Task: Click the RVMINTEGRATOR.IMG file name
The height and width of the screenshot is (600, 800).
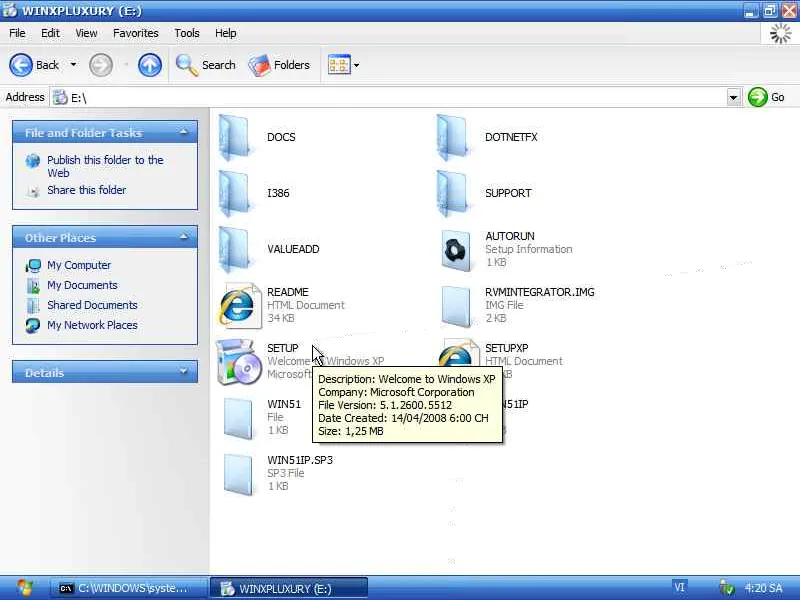Action: tap(540, 292)
